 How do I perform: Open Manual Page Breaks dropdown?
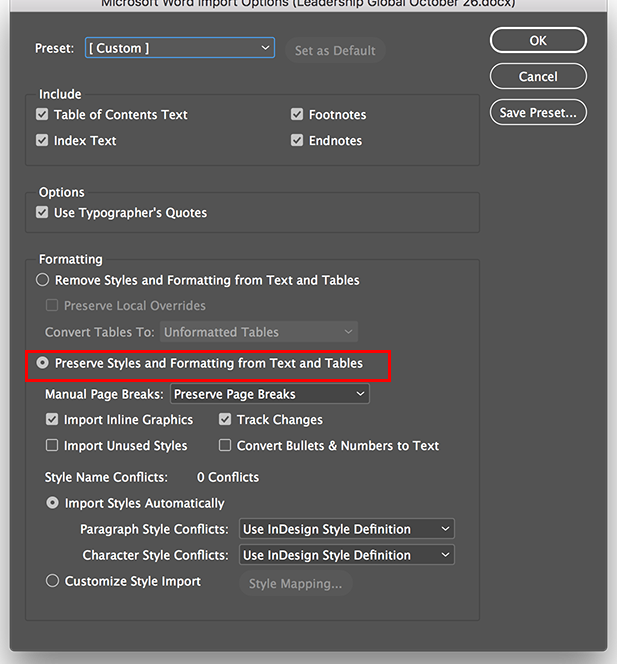coord(270,394)
